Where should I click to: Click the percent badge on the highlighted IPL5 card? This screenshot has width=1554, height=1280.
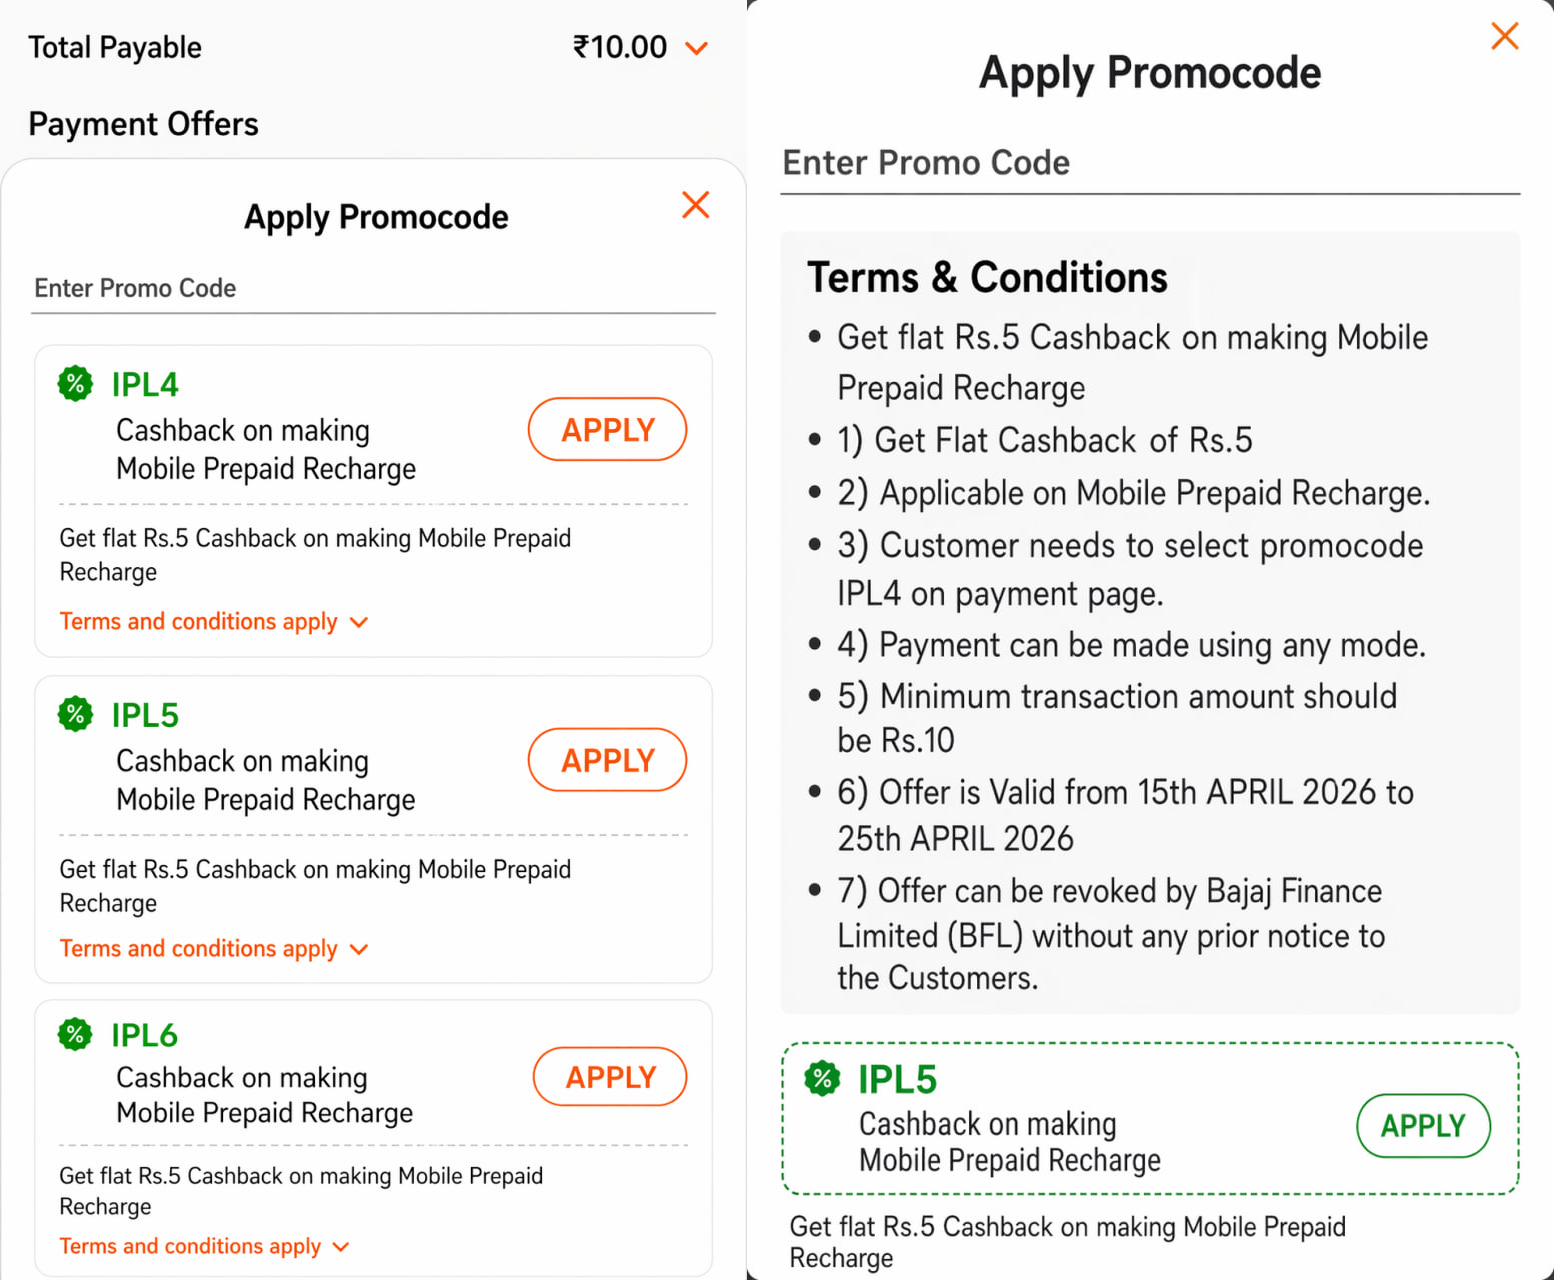(x=822, y=1079)
